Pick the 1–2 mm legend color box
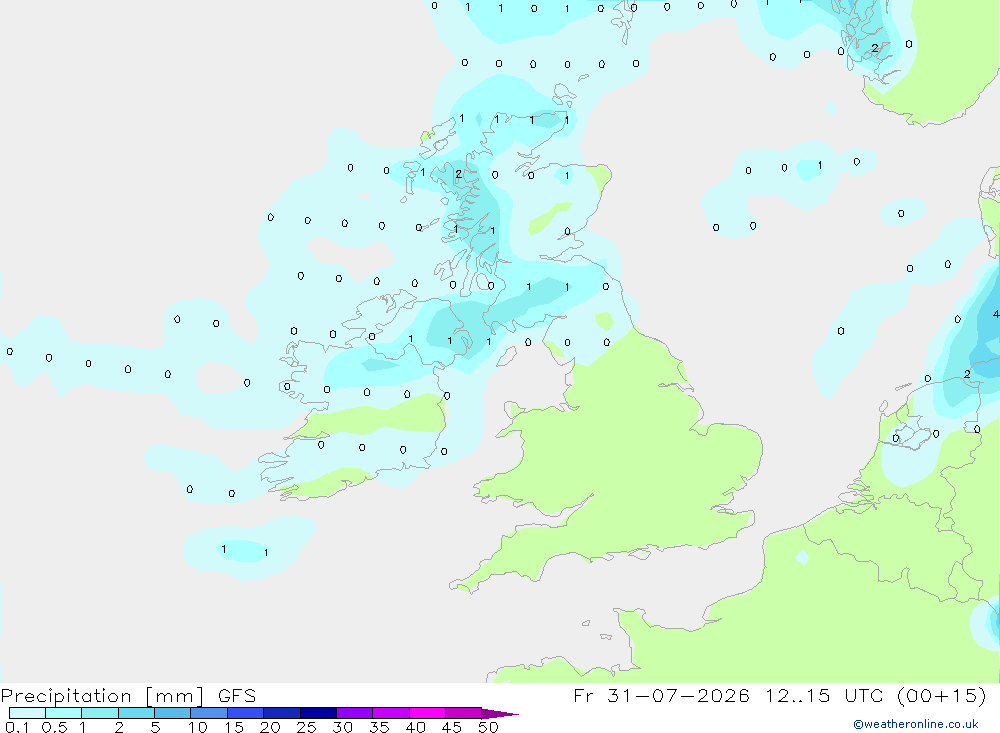Screen dimensions: 1000x733 pyautogui.click(x=100, y=713)
